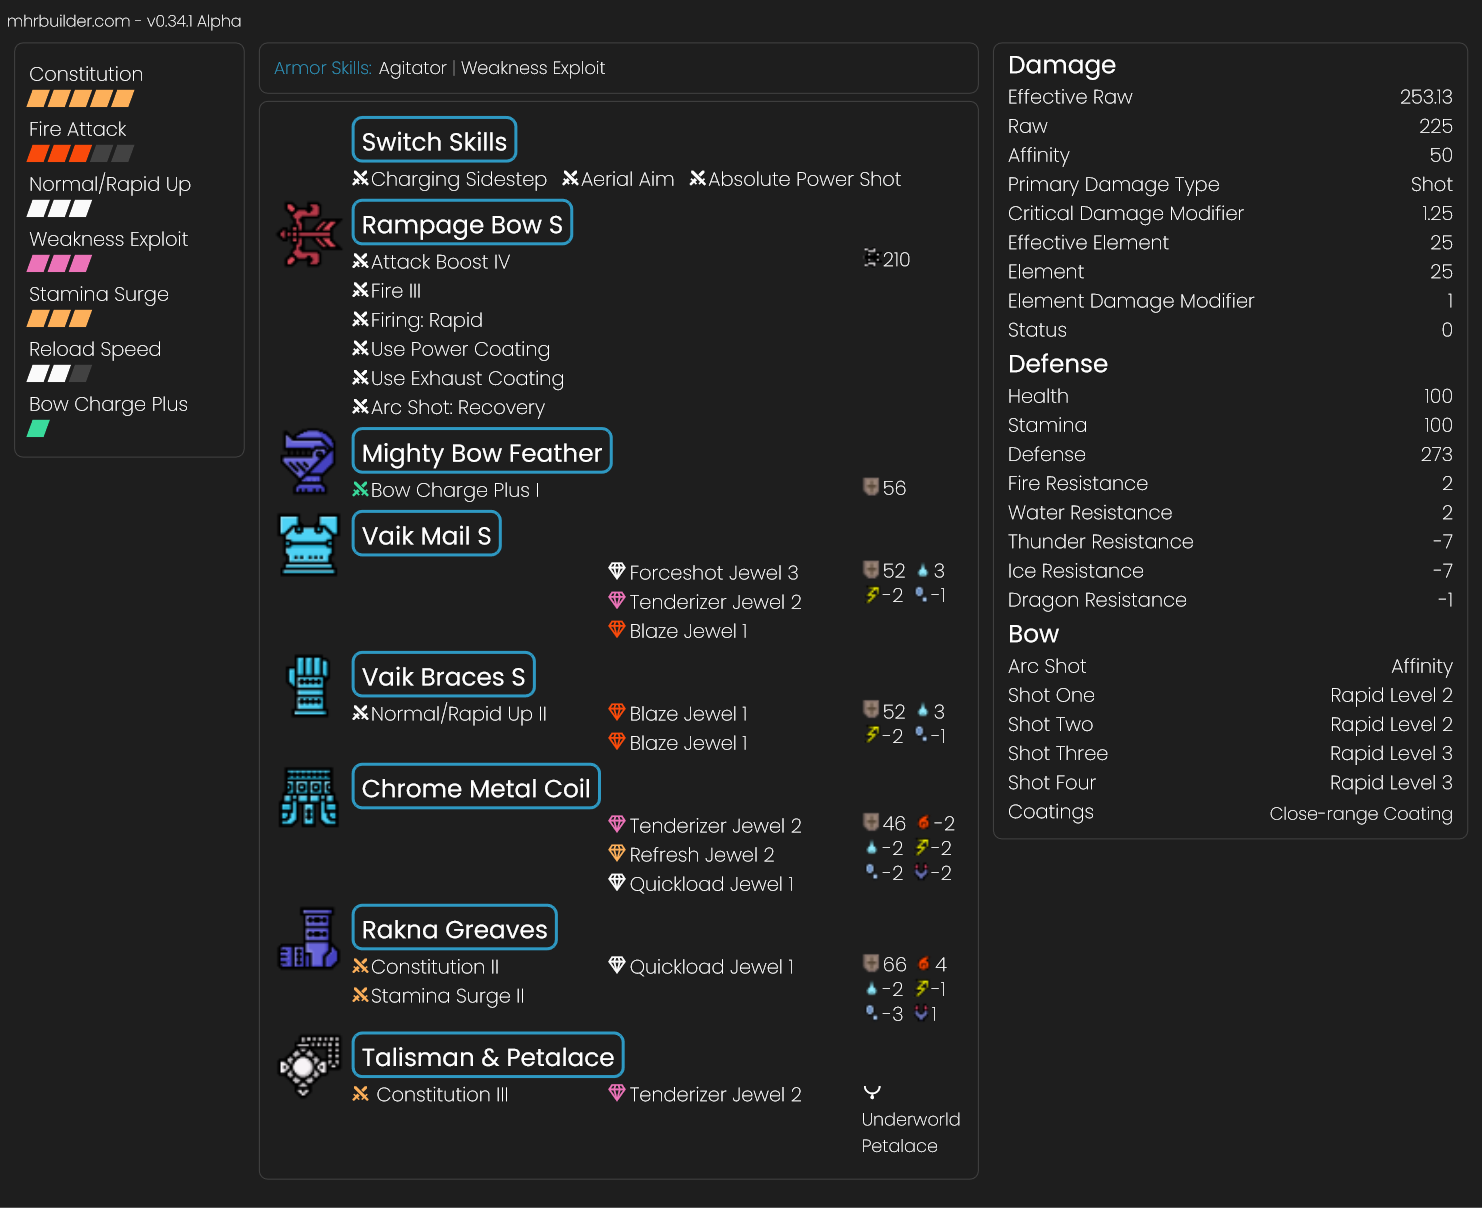Click the Rampage Bow weapon icon
The image size is (1482, 1208).
pyautogui.click(x=308, y=235)
